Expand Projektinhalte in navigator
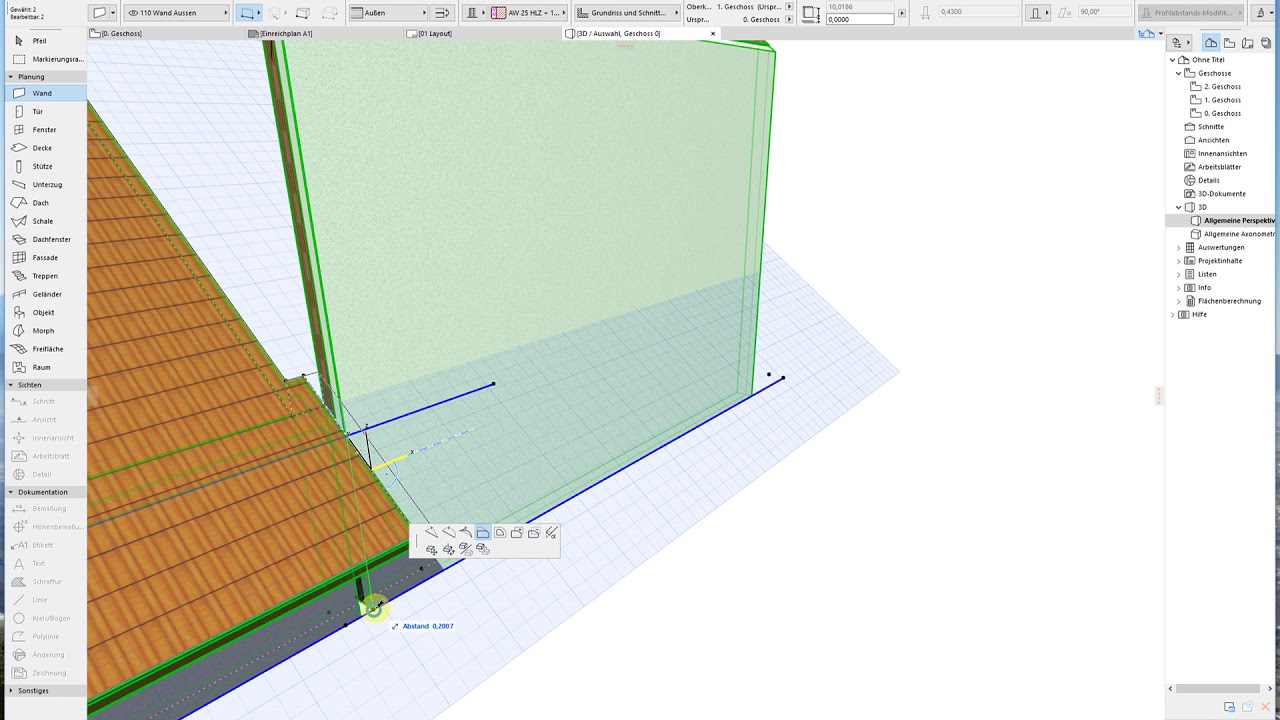The height and width of the screenshot is (720, 1280). pyautogui.click(x=1179, y=261)
